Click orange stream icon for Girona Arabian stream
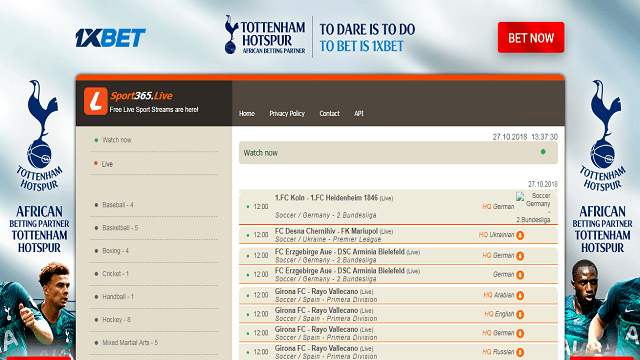The height and width of the screenshot is (360, 640). 520,295
